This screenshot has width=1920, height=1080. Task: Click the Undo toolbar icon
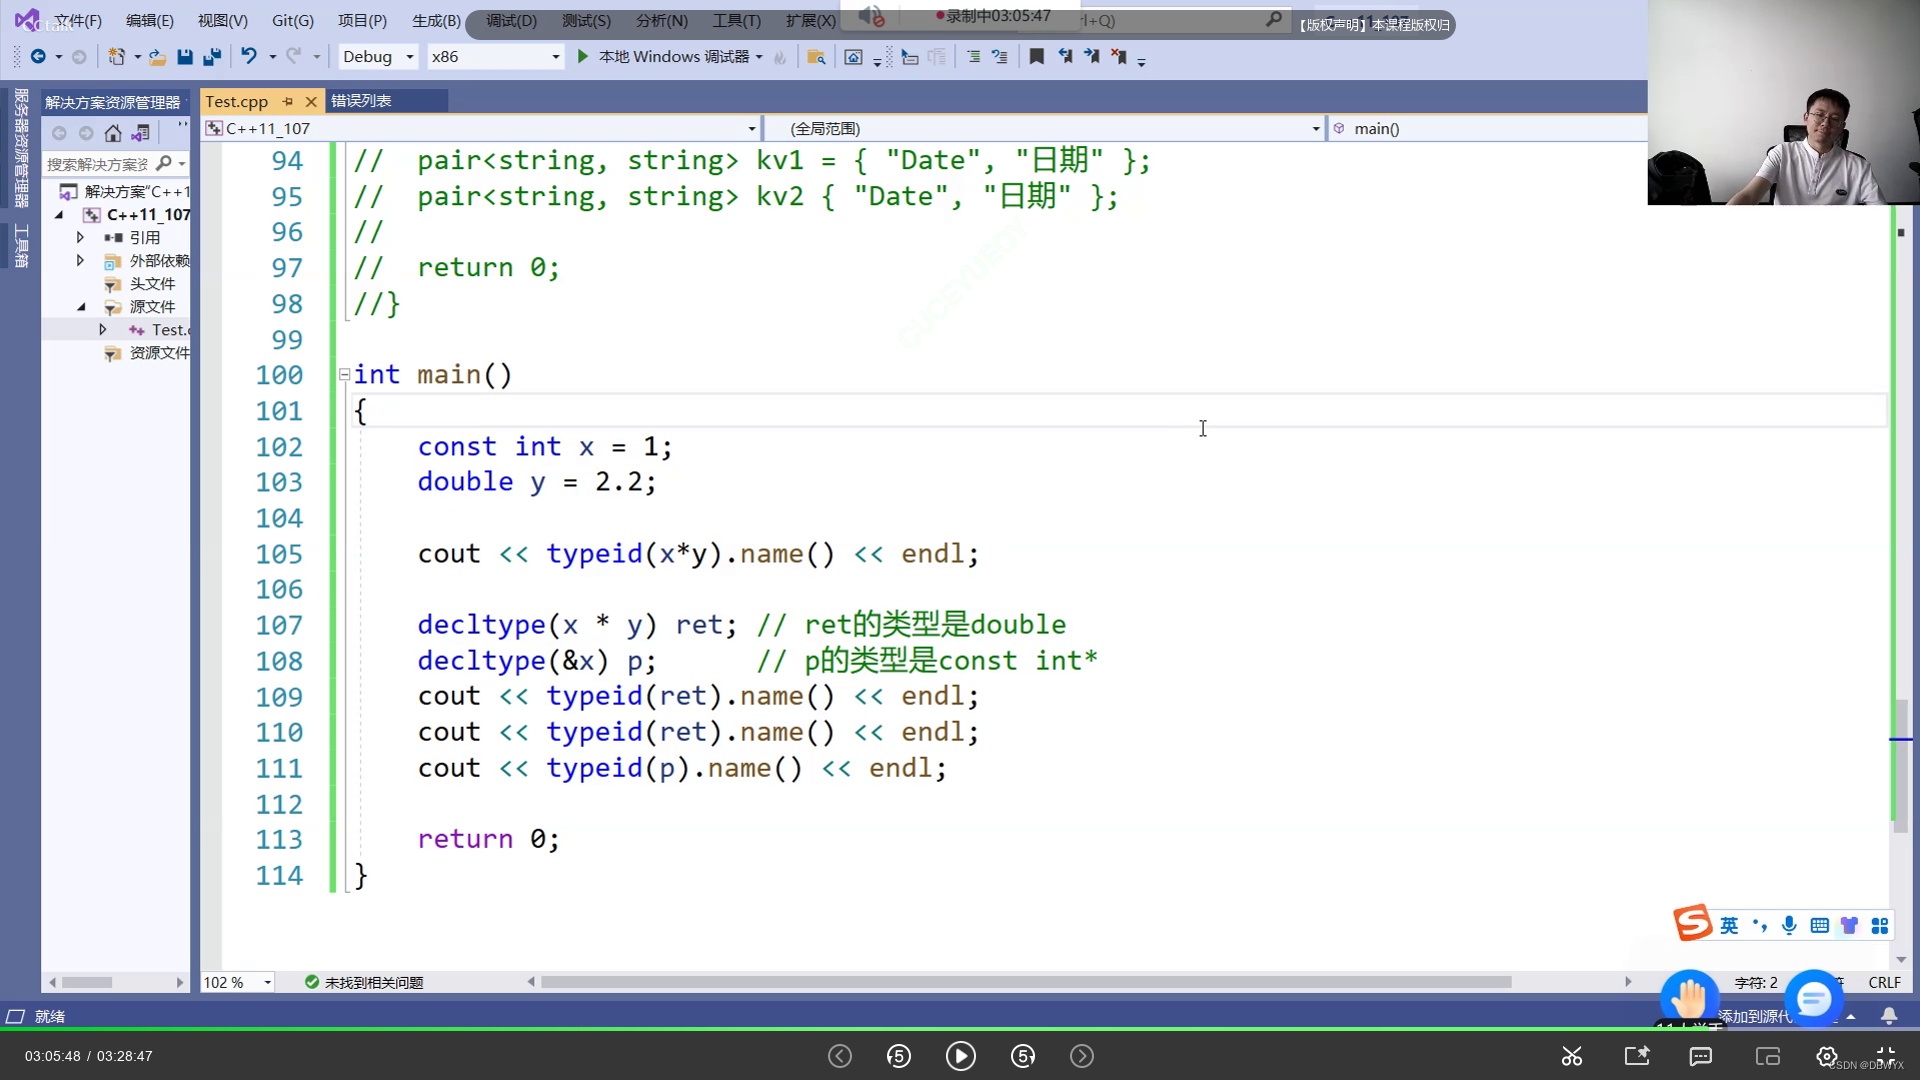[x=250, y=57]
